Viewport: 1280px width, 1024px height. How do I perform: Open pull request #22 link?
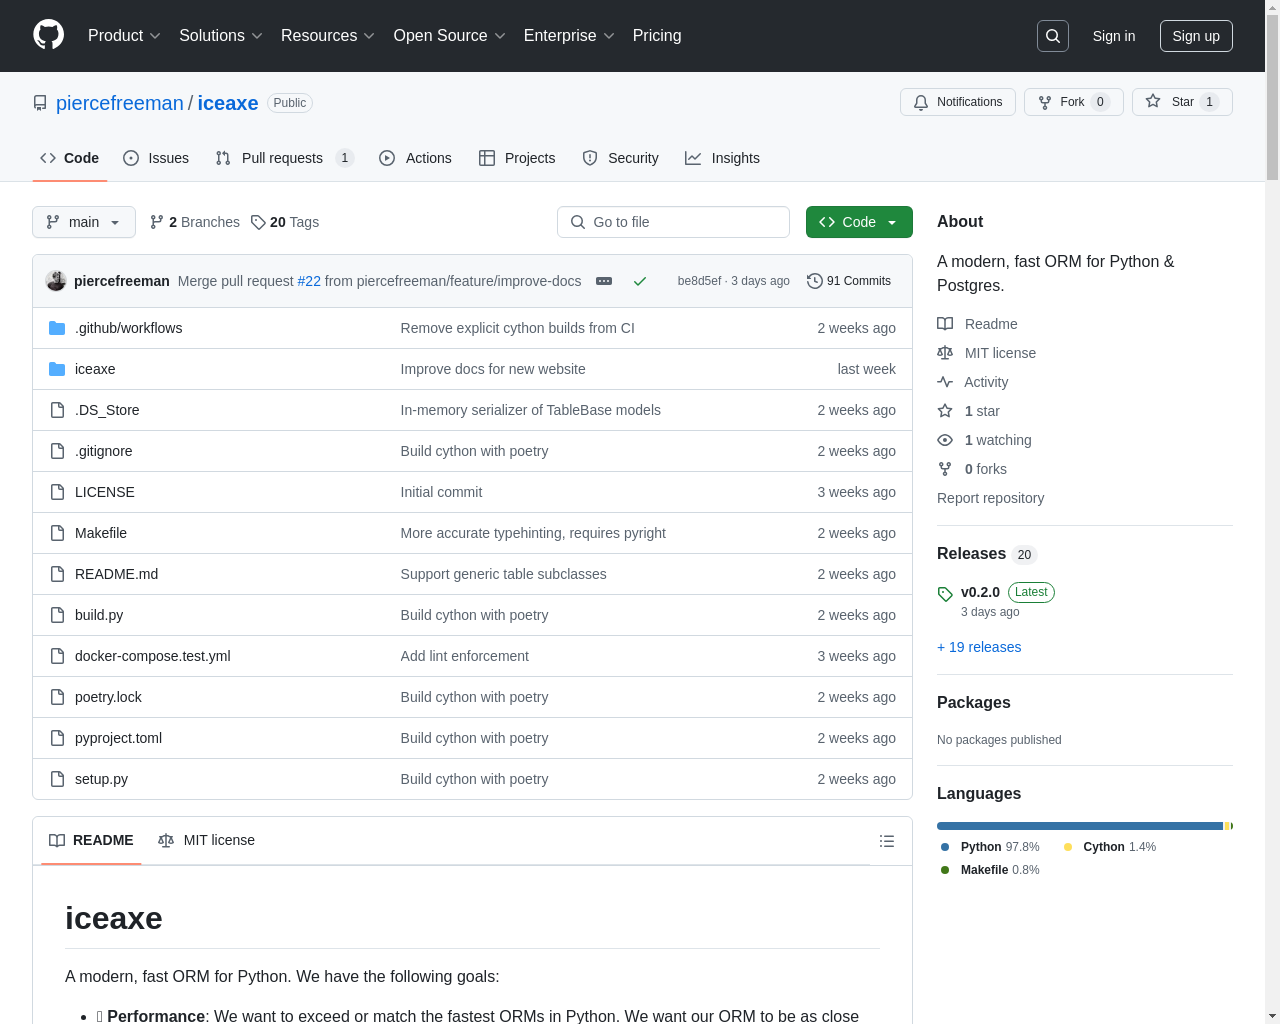(309, 281)
